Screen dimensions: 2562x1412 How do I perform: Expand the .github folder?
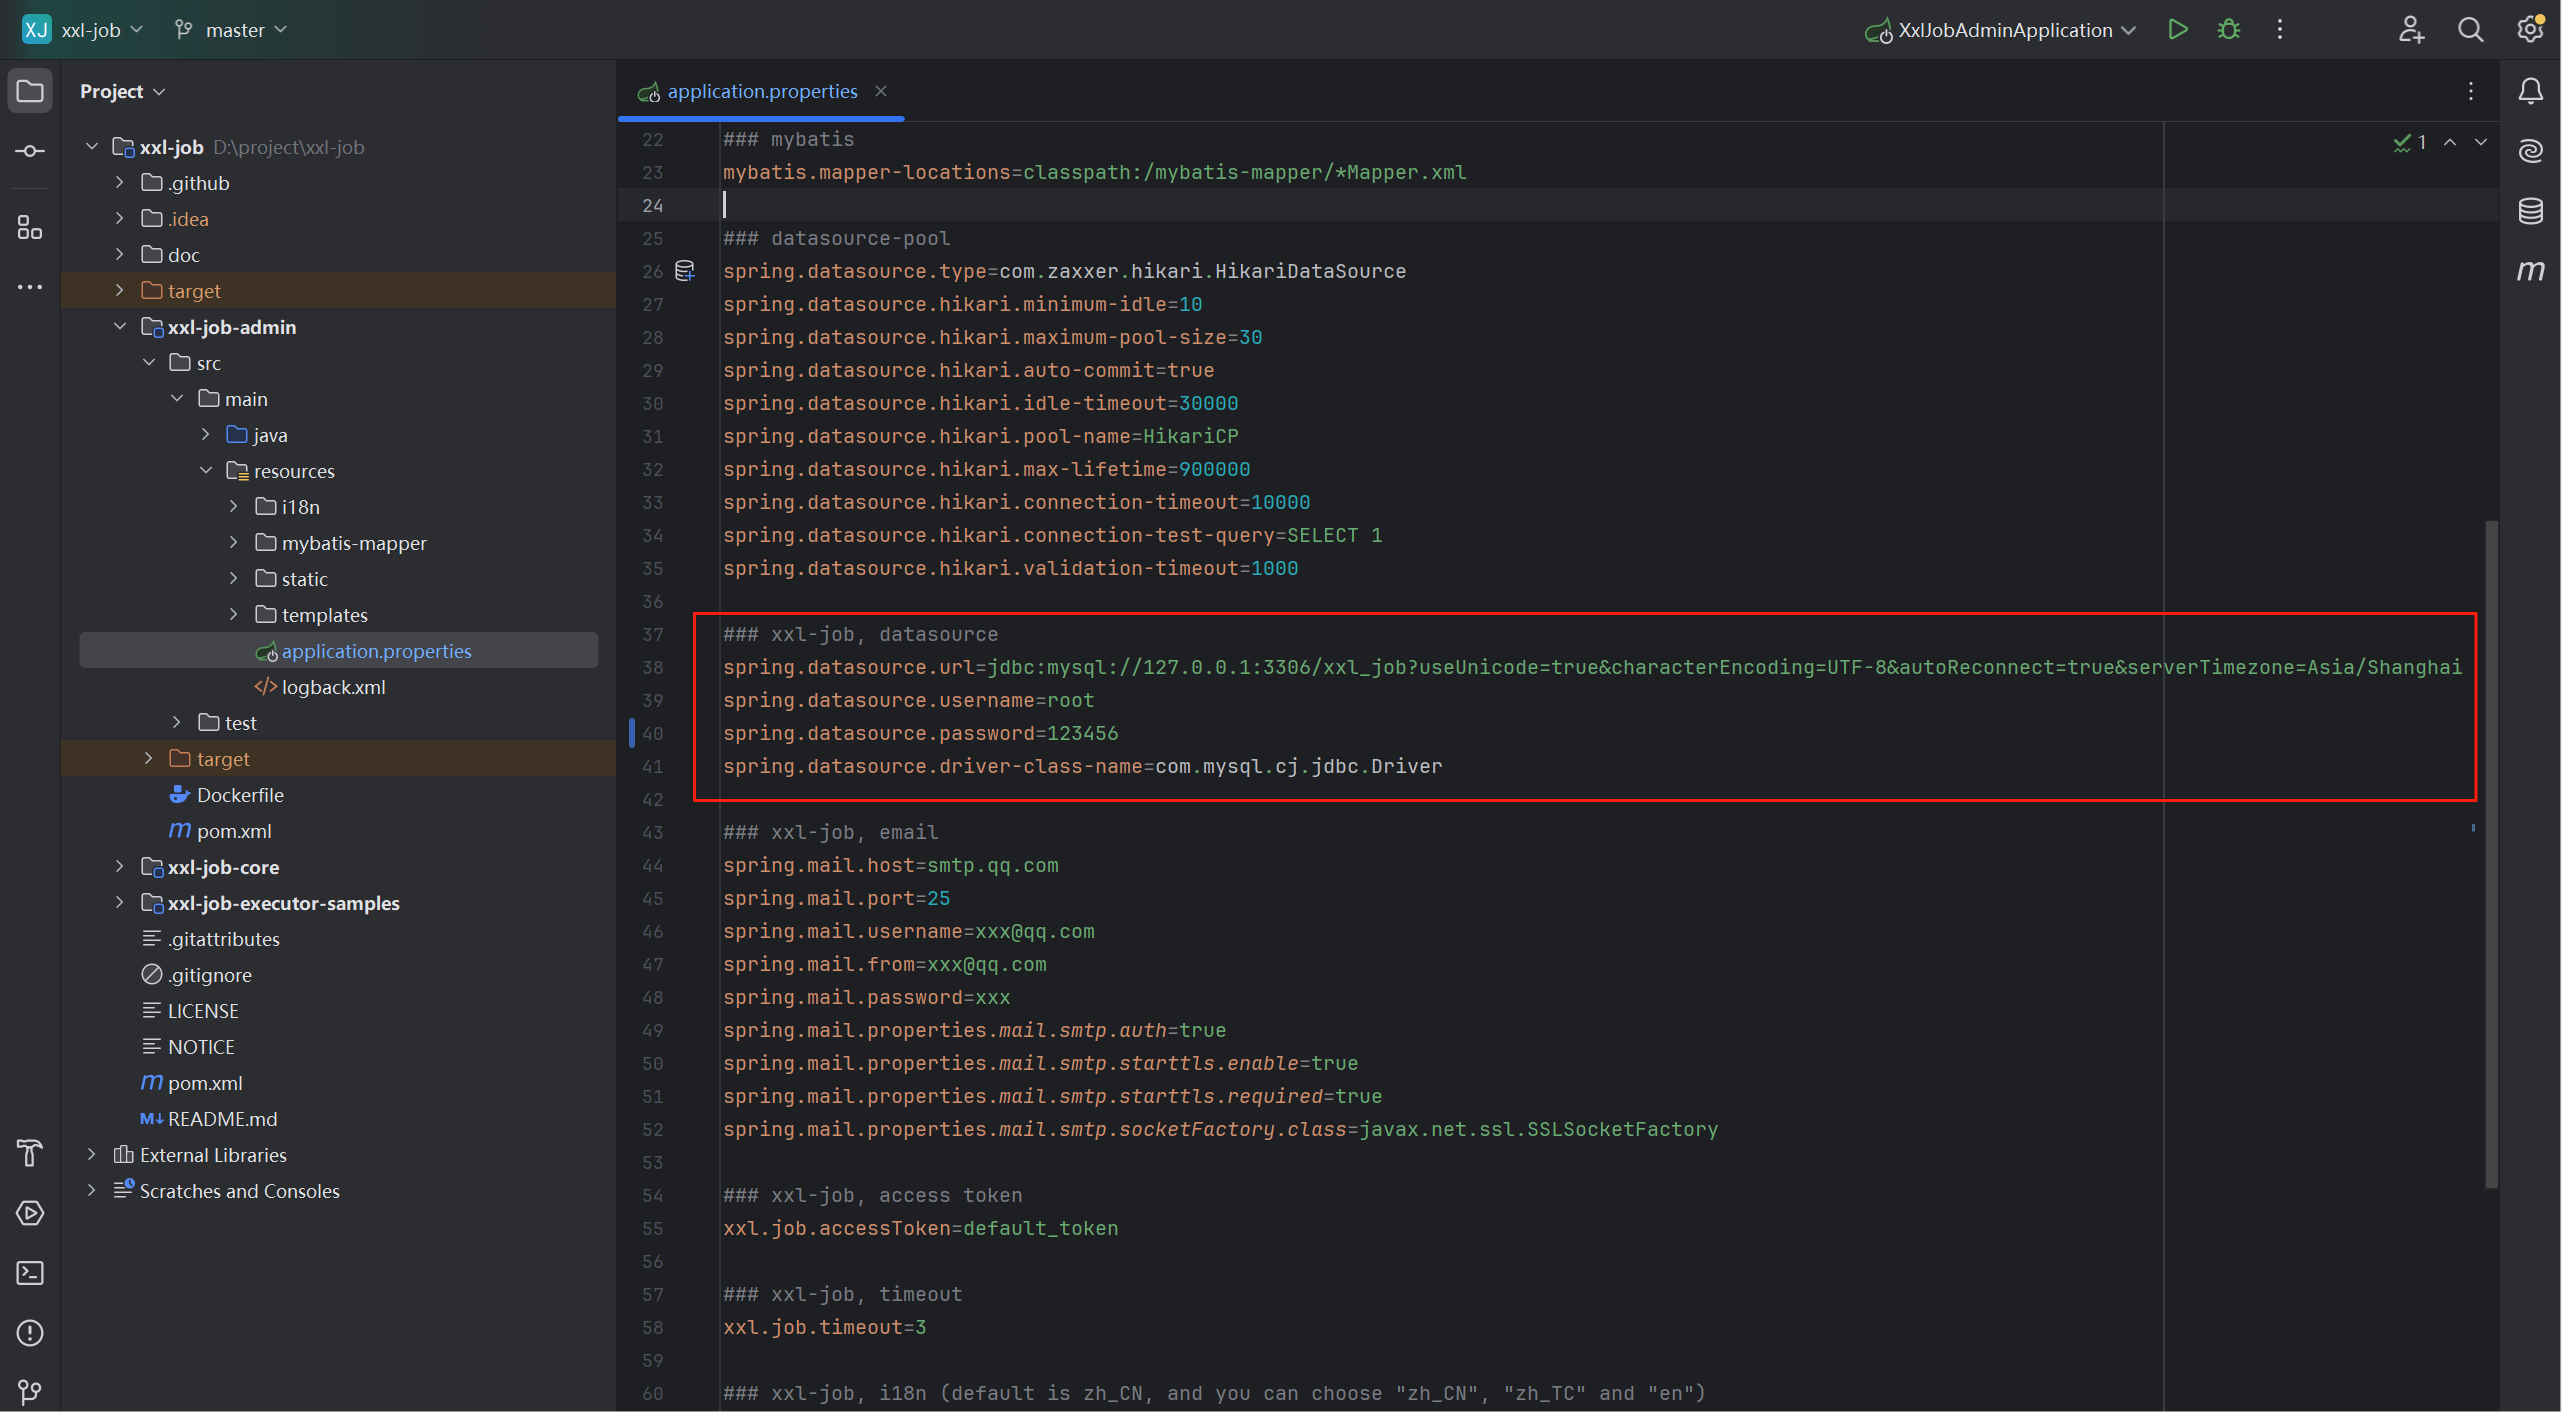tap(120, 183)
